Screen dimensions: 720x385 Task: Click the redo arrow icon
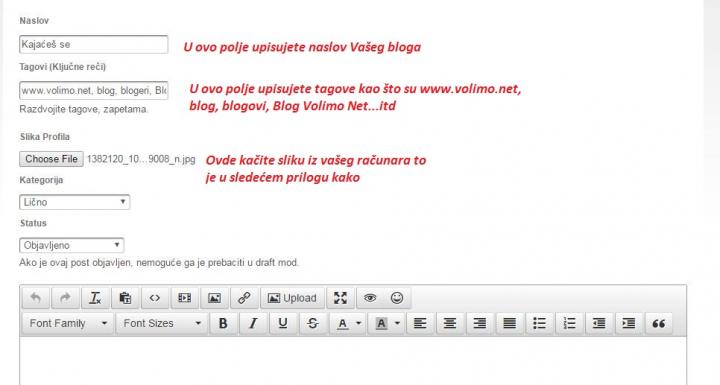[65, 298]
